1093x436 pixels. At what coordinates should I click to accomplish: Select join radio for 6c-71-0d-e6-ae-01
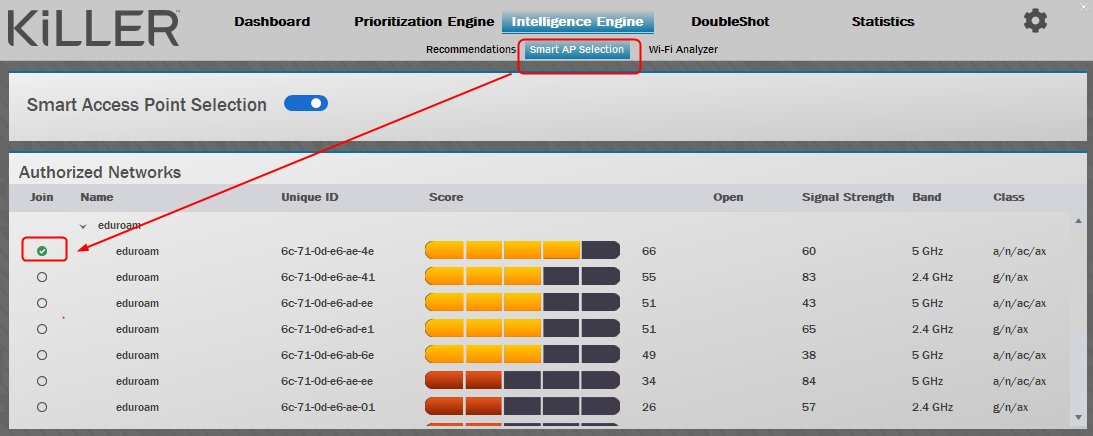42,407
